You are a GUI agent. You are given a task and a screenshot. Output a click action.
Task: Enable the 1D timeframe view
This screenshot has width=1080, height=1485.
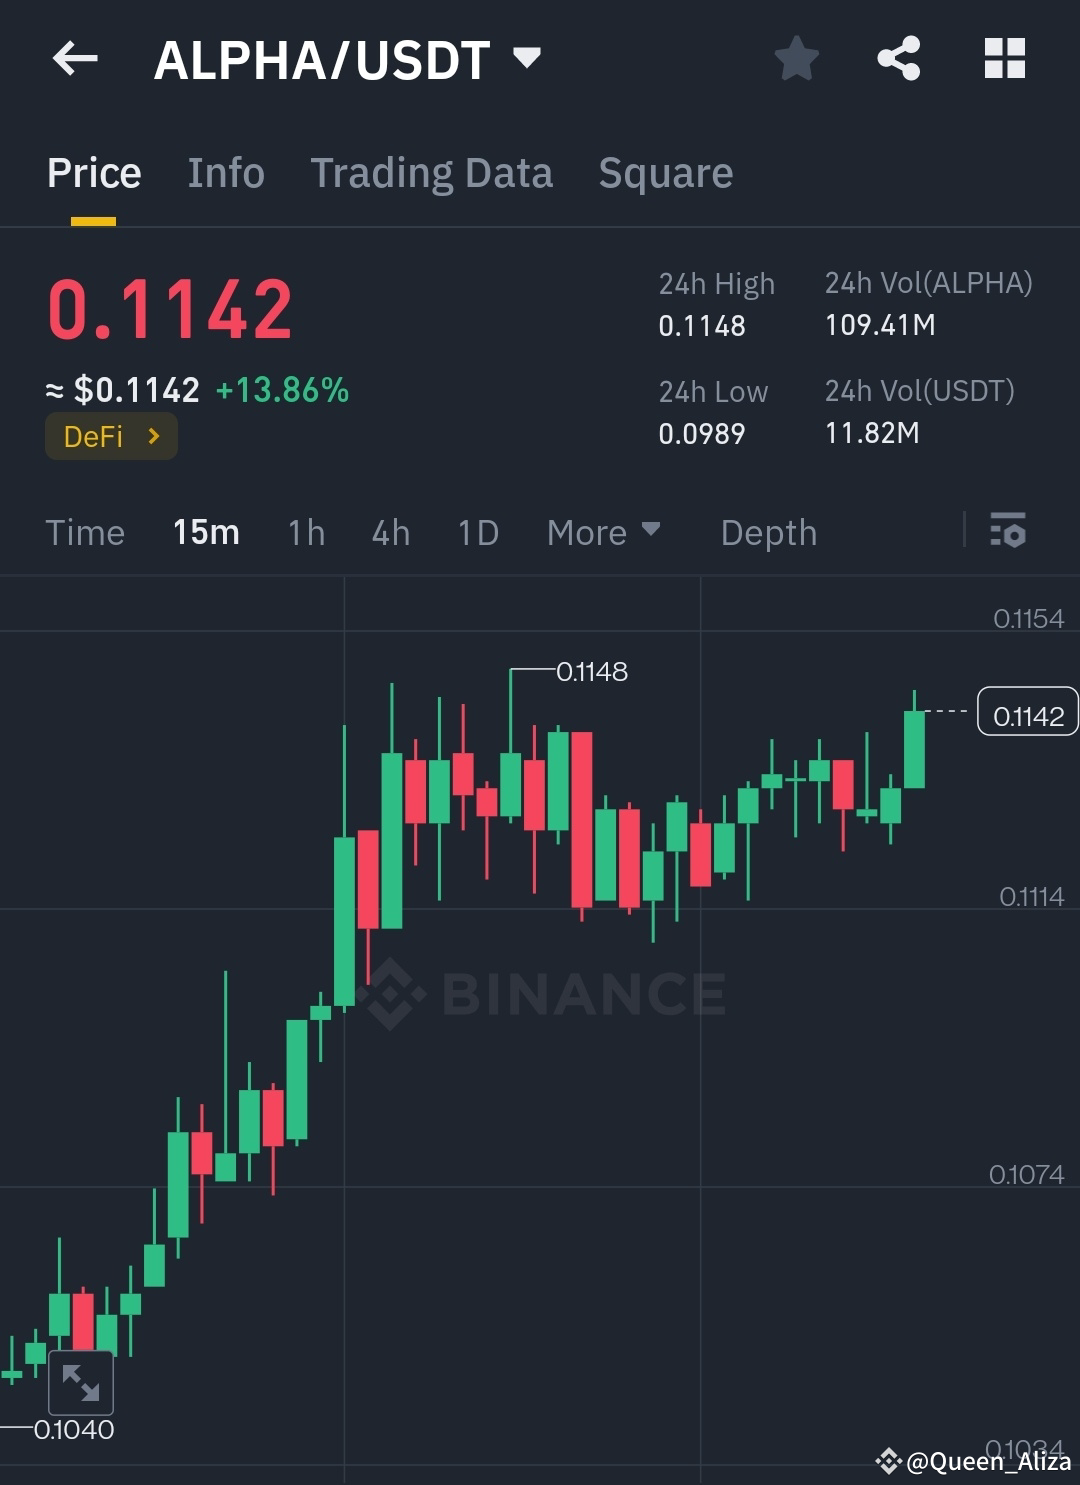477,532
